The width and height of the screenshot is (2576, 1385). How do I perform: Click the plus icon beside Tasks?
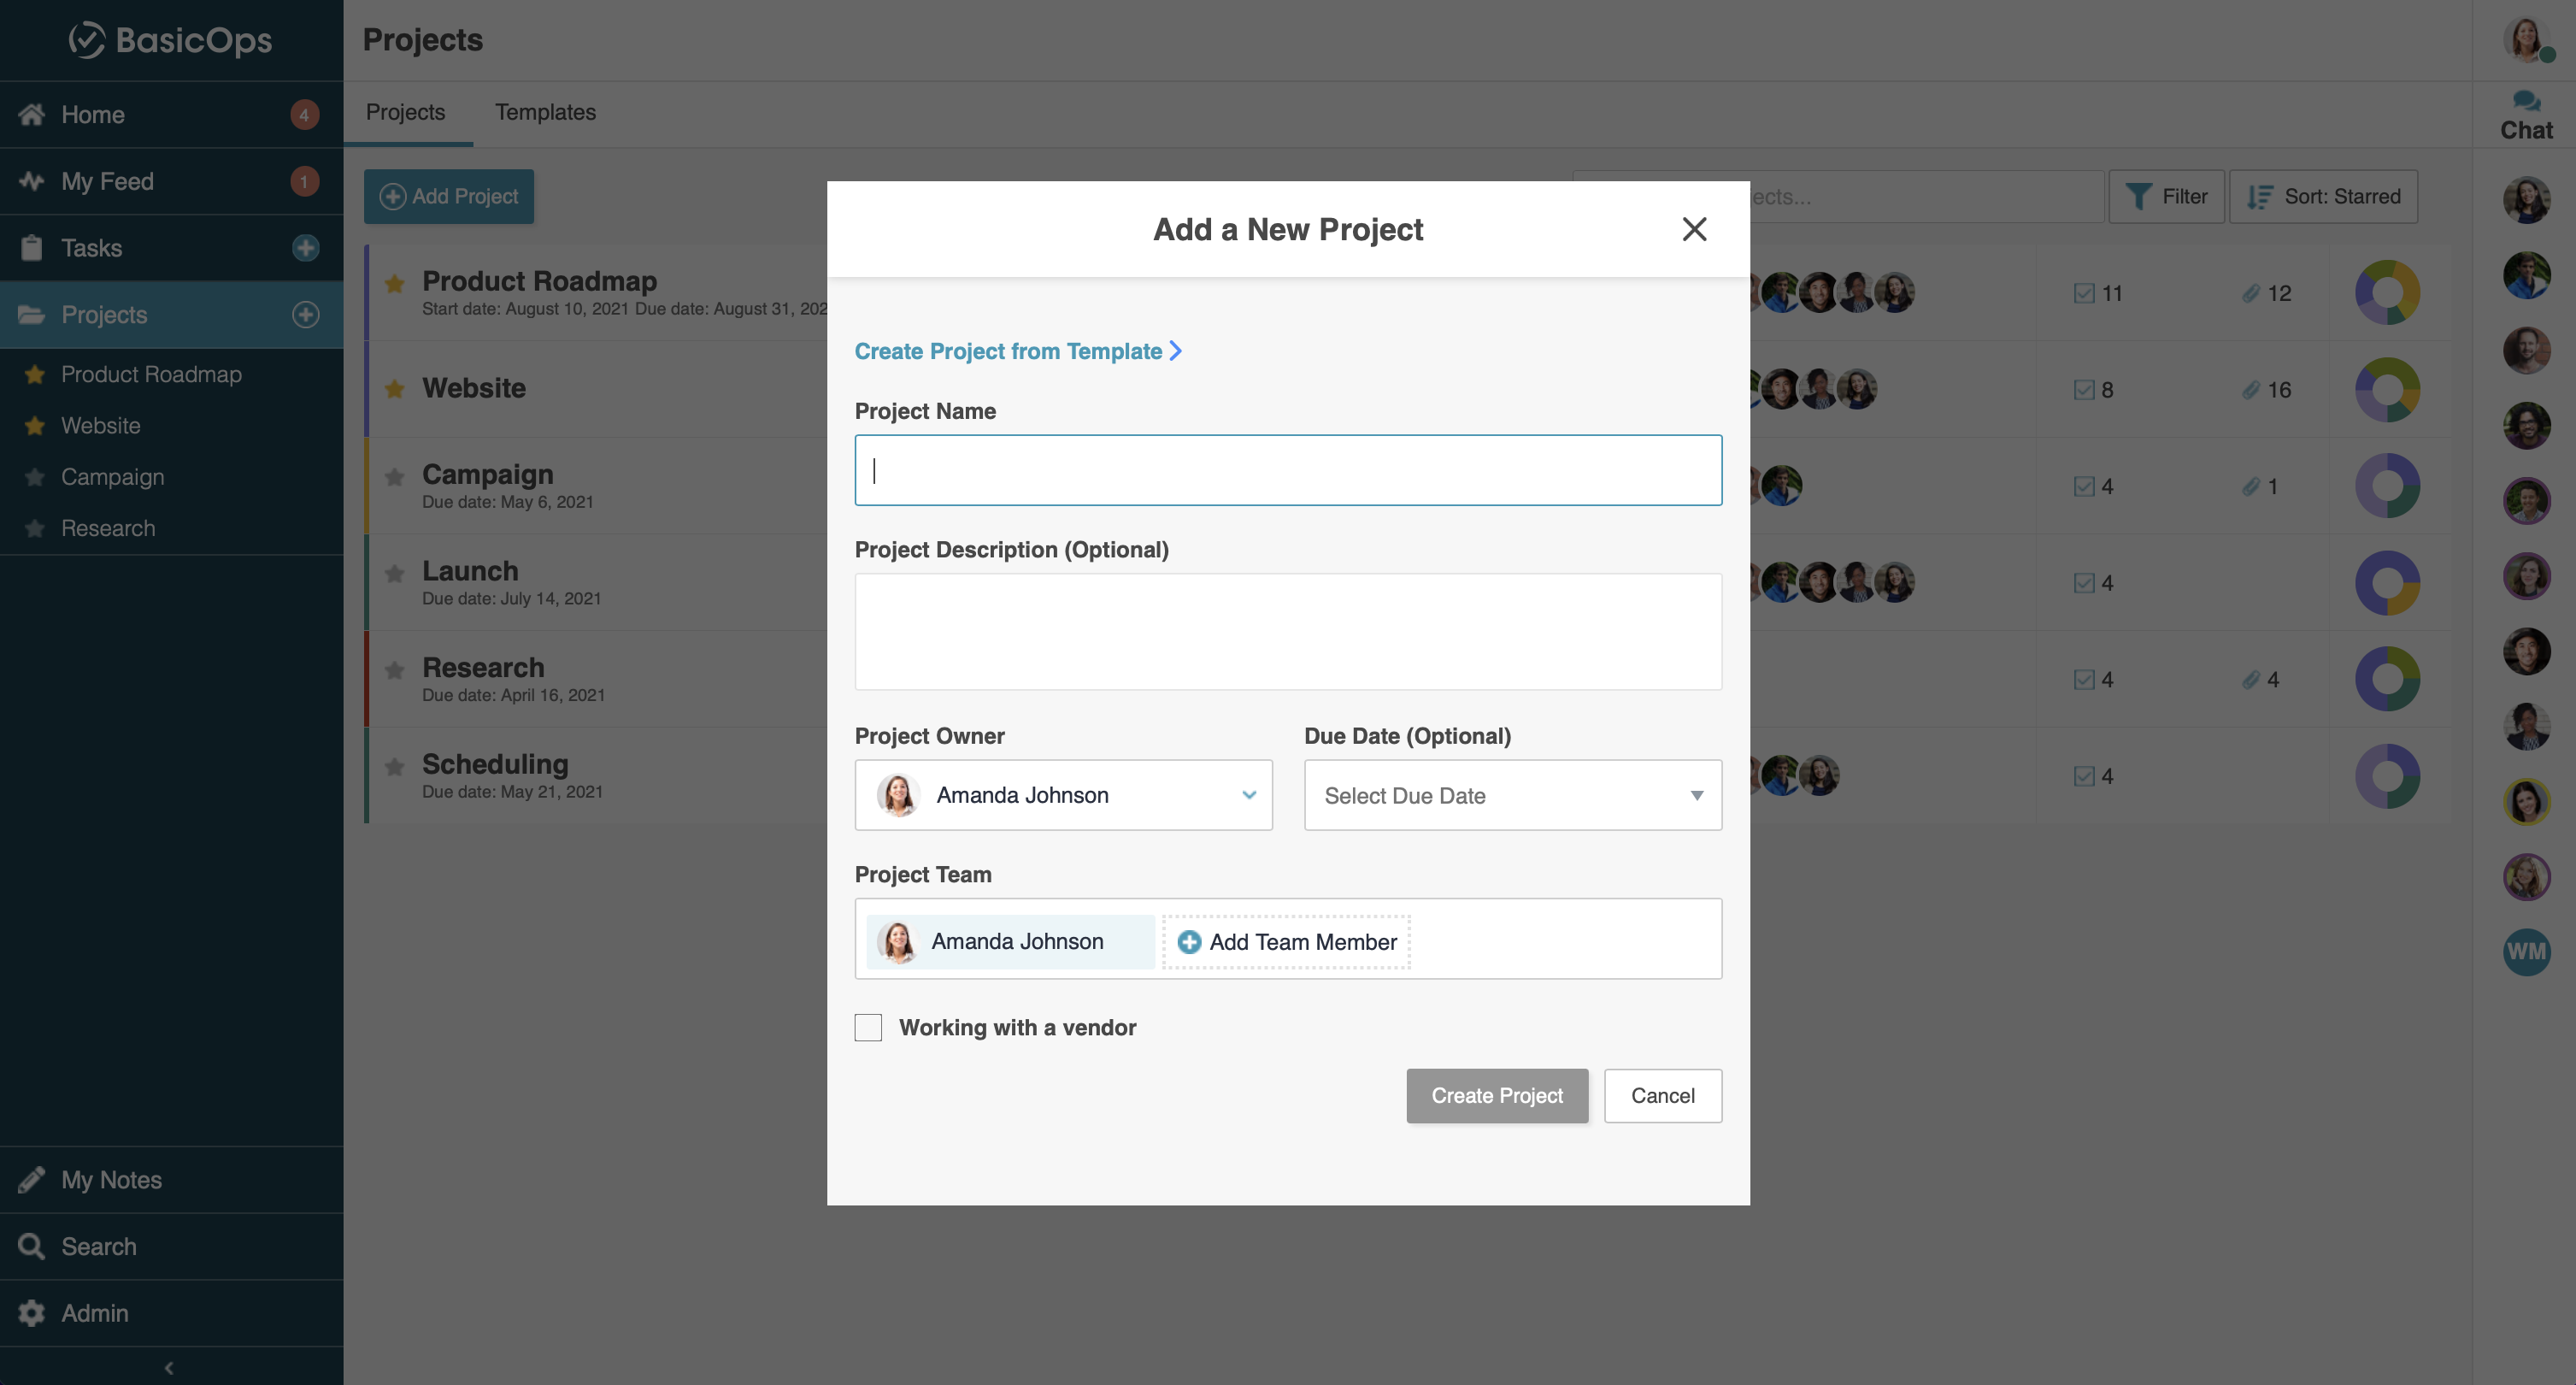coord(305,247)
